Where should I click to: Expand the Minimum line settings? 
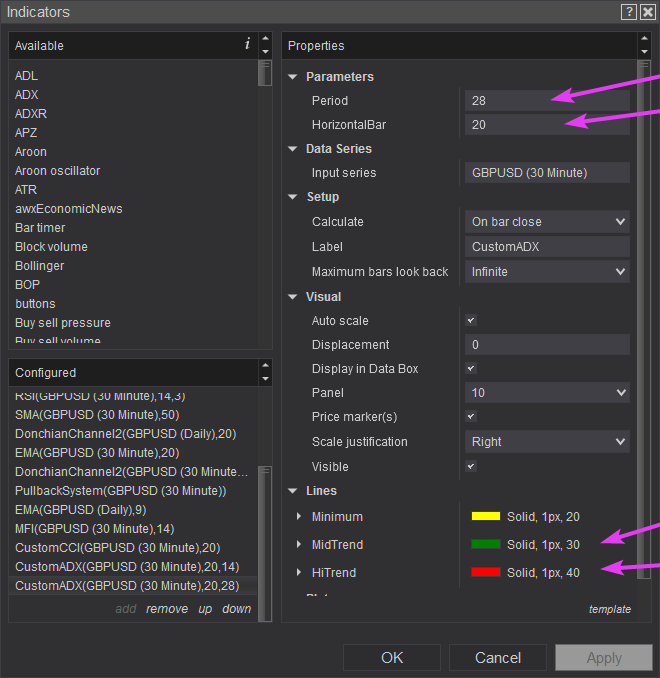click(299, 516)
